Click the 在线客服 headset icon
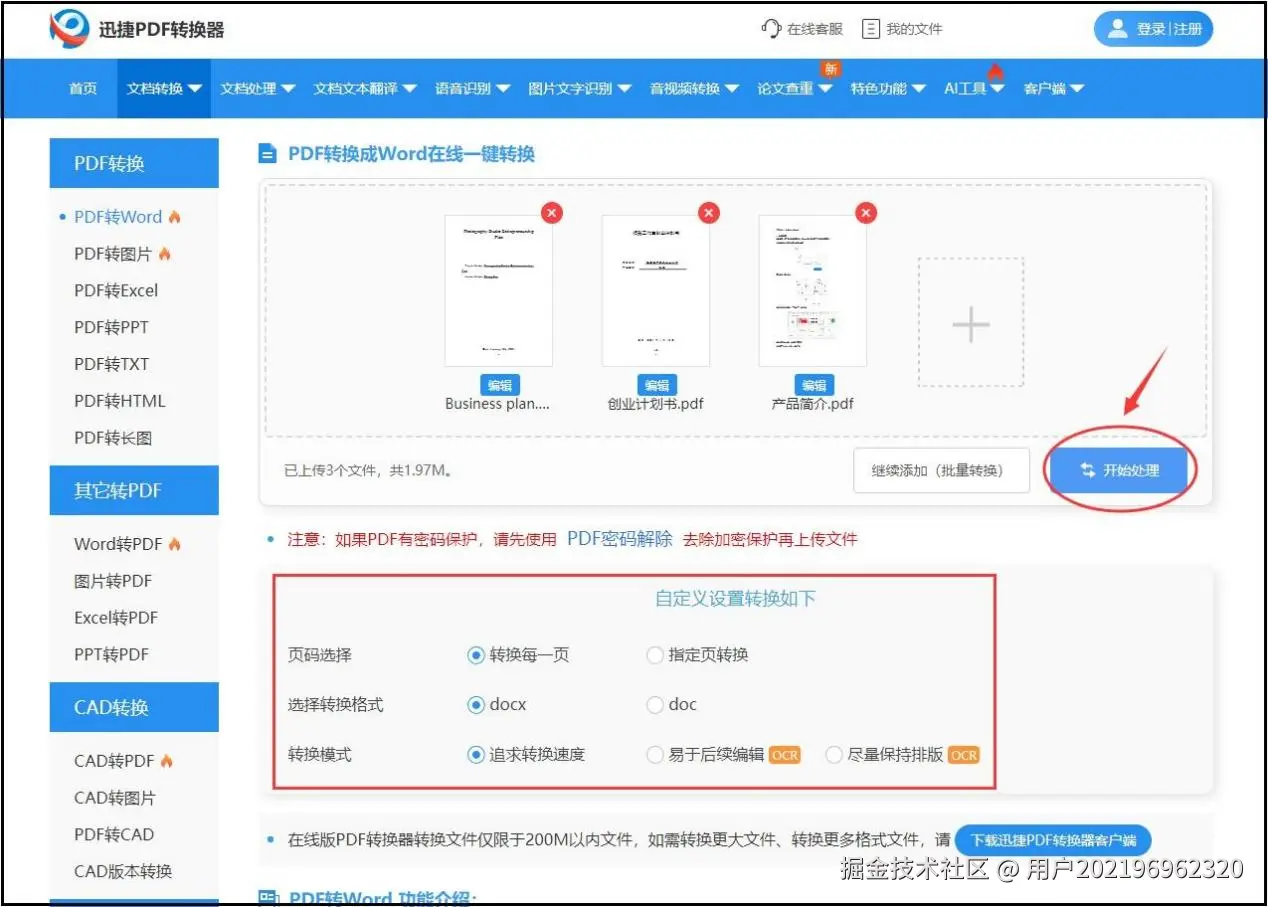The width and height of the screenshot is (1268, 907). (x=771, y=29)
